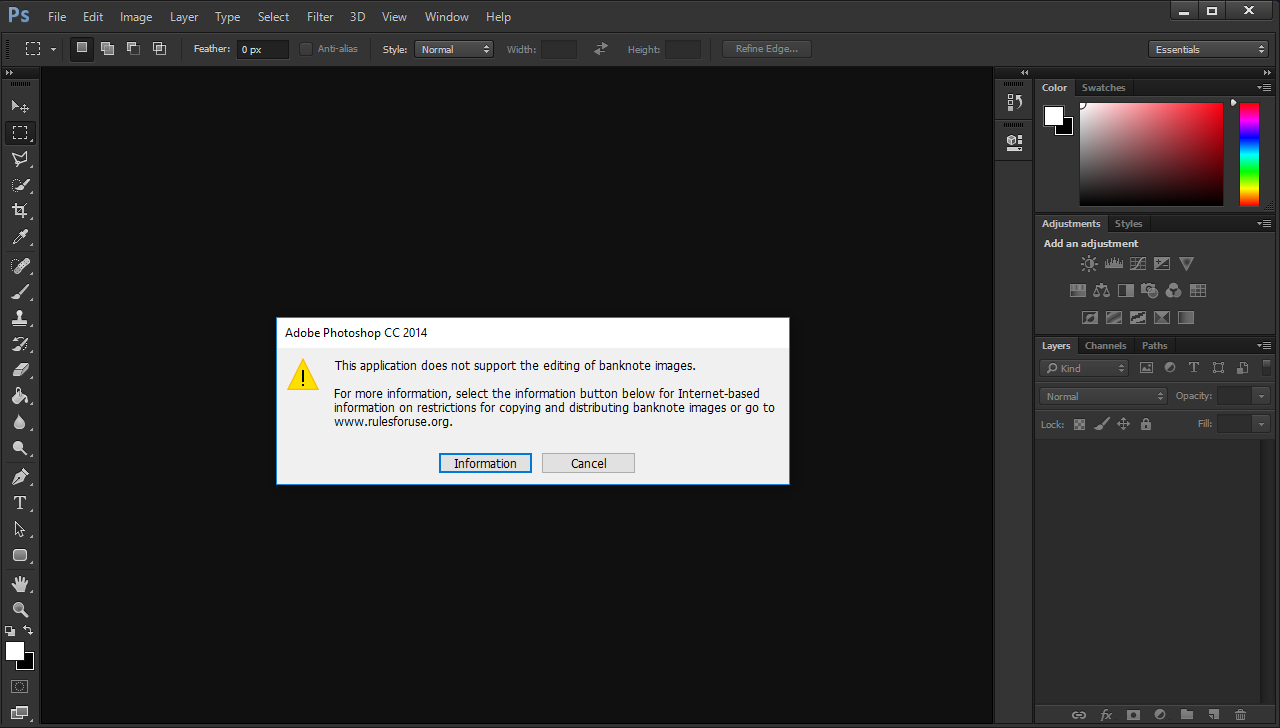Select the Rectangular Marquee tool
This screenshot has height=728, width=1280.
click(x=20, y=133)
